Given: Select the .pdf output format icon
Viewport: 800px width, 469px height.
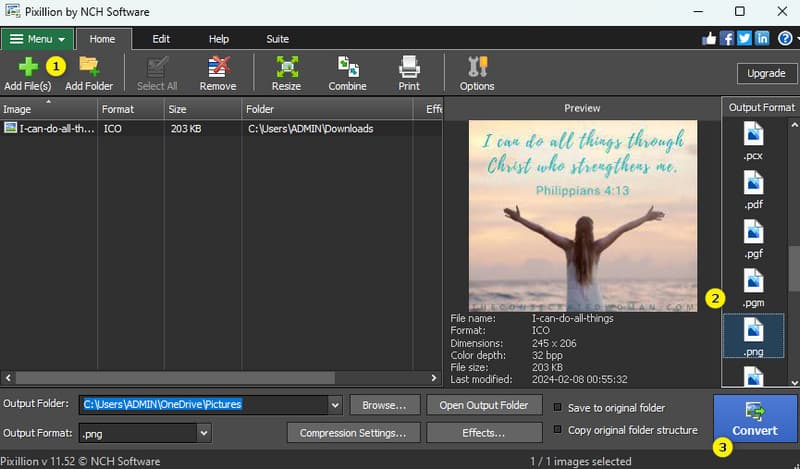Looking at the screenshot, I should (x=753, y=190).
